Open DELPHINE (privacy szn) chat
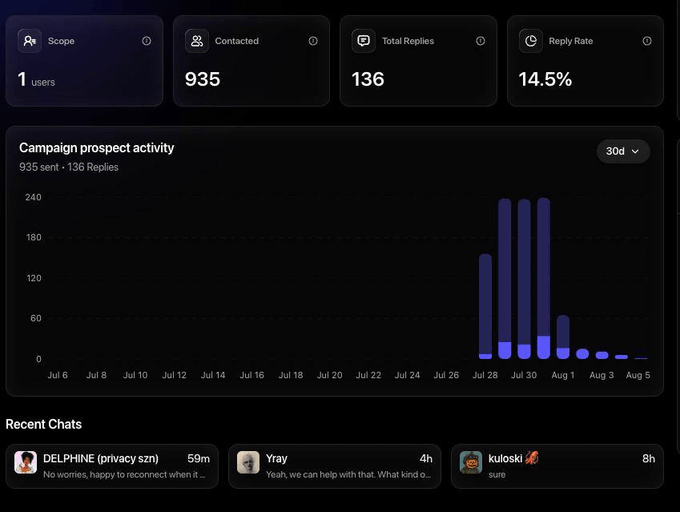The height and width of the screenshot is (512, 680). (x=112, y=466)
